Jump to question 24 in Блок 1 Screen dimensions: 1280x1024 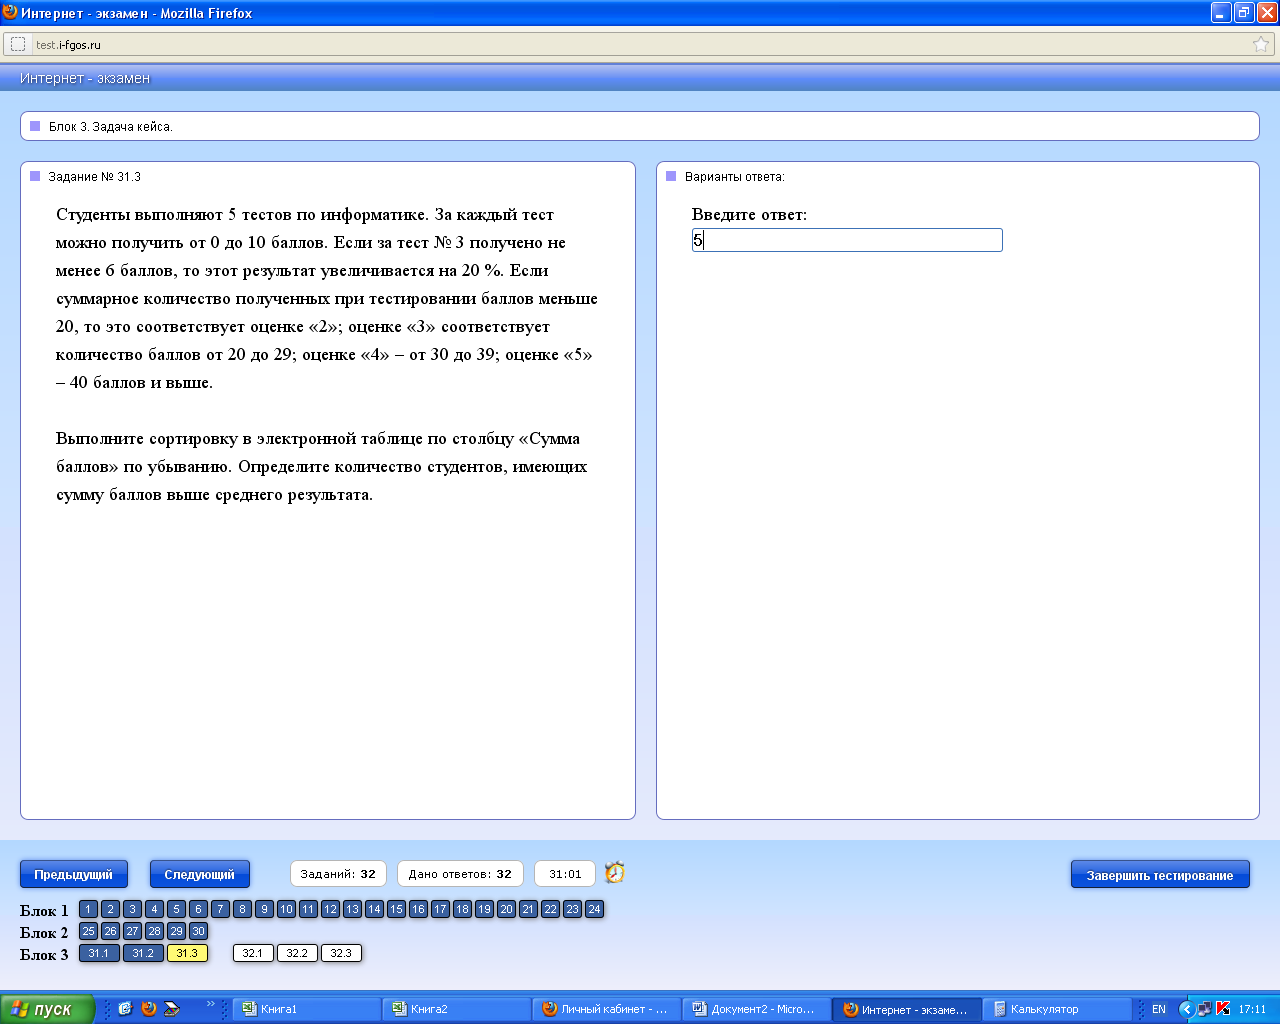594,909
